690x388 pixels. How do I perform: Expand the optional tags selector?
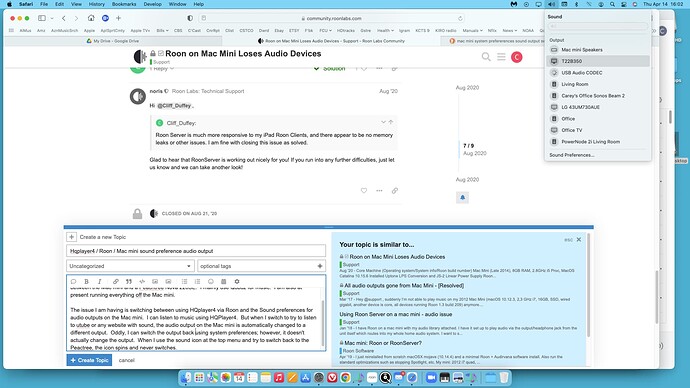click(261, 266)
